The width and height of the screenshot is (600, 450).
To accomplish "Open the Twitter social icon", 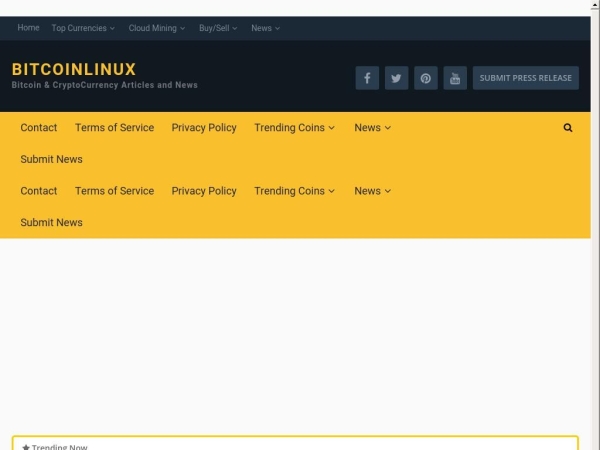I will pos(396,78).
